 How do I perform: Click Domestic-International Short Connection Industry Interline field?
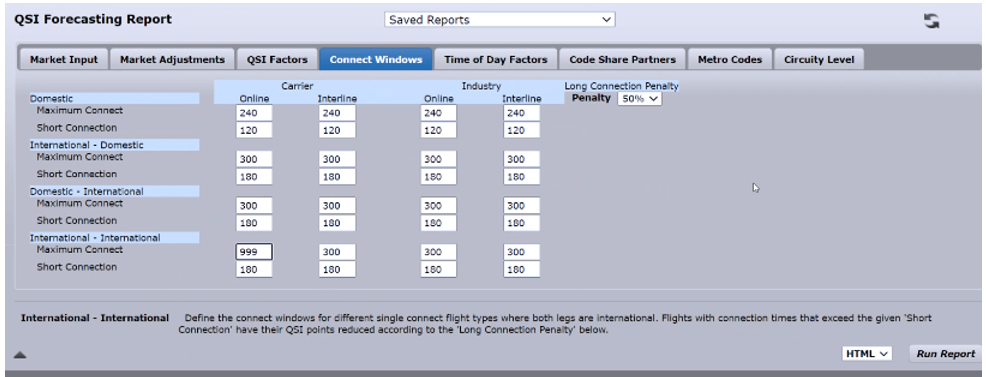[x=521, y=224]
